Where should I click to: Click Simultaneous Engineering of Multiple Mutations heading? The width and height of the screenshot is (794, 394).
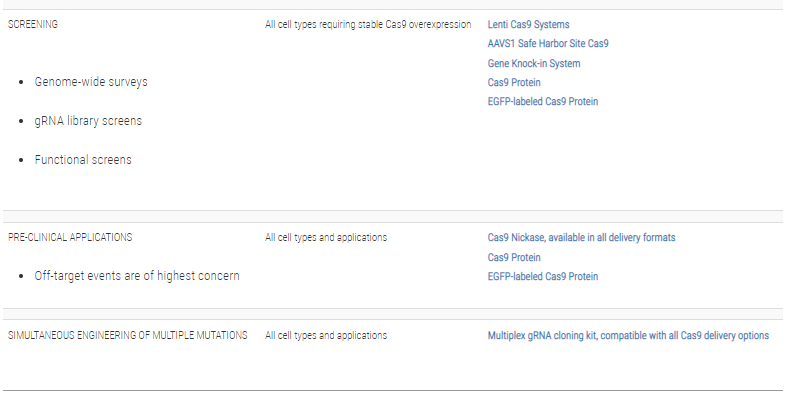click(128, 335)
